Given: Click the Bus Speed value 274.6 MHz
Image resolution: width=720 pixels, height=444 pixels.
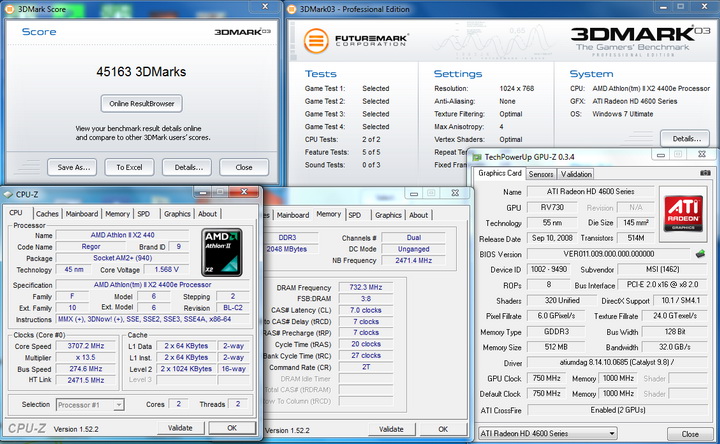Looking at the screenshot, I should 86,369.
